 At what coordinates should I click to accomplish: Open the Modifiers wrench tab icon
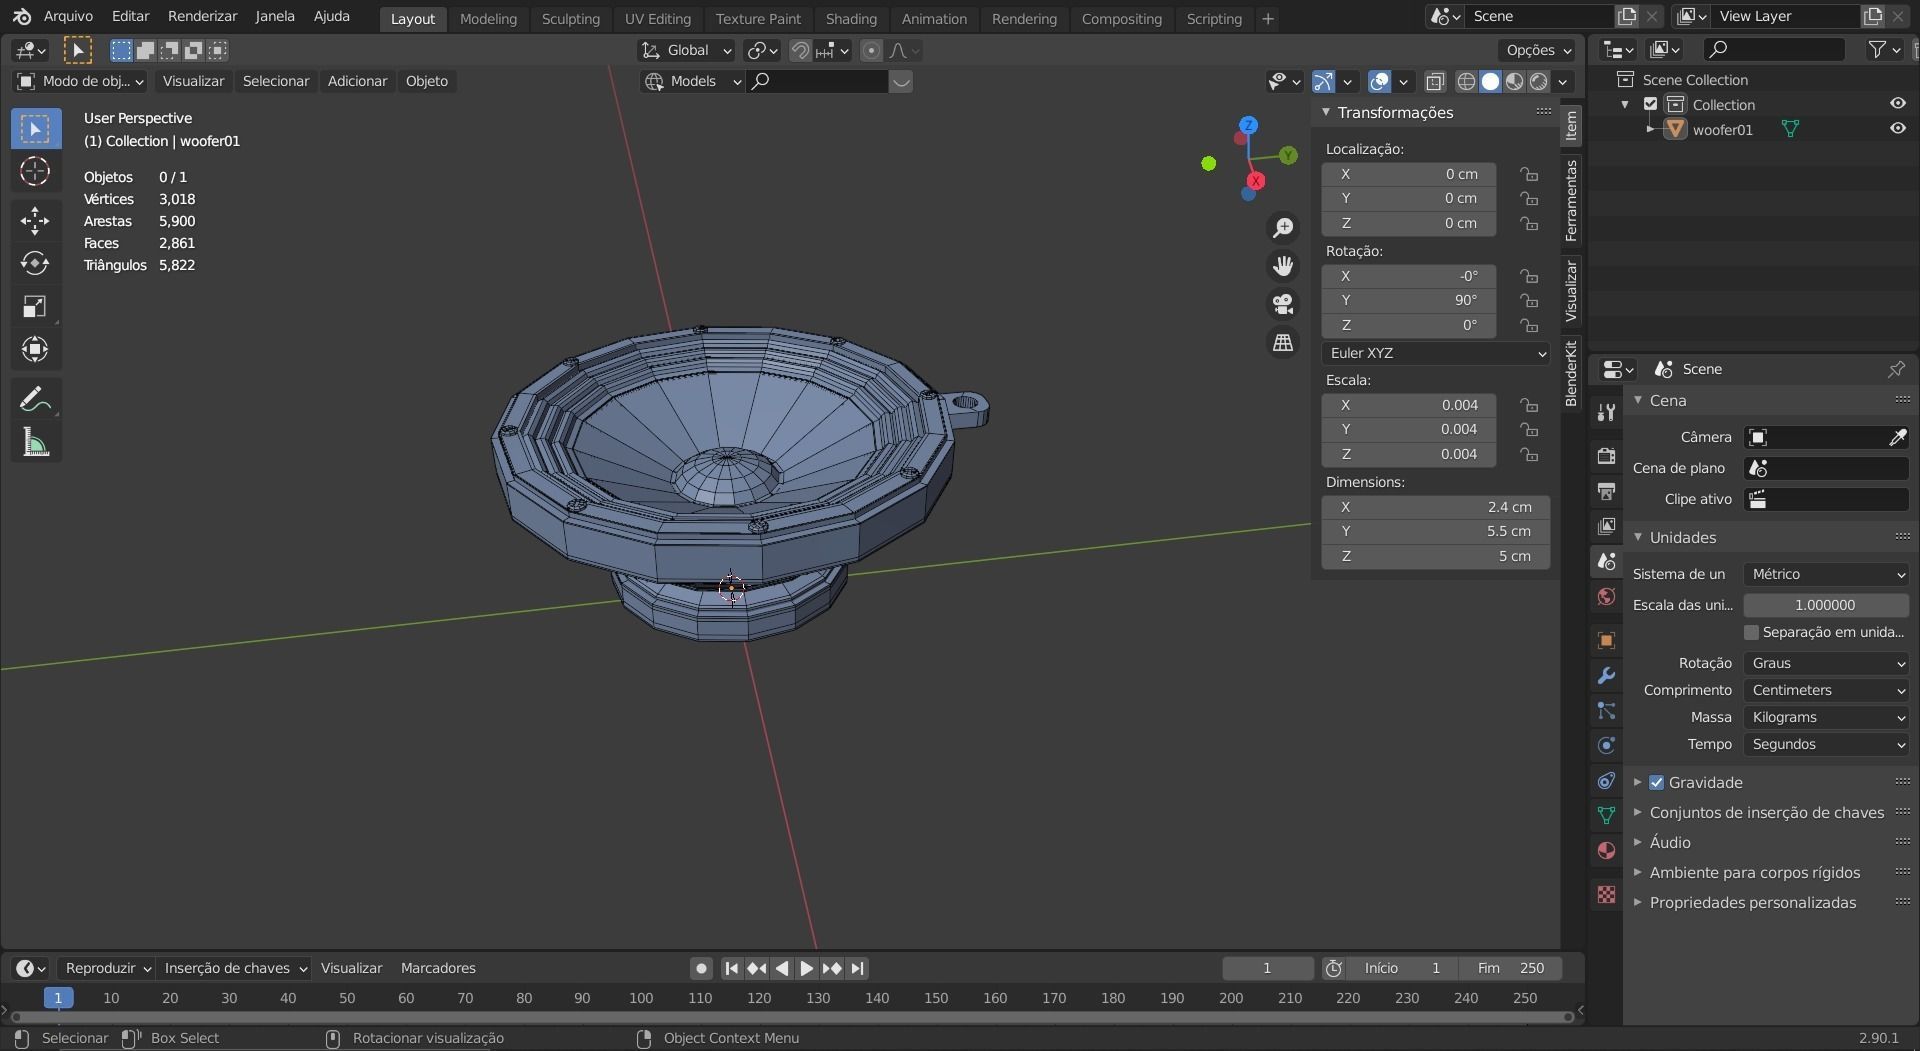pyautogui.click(x=1606, y=676)
